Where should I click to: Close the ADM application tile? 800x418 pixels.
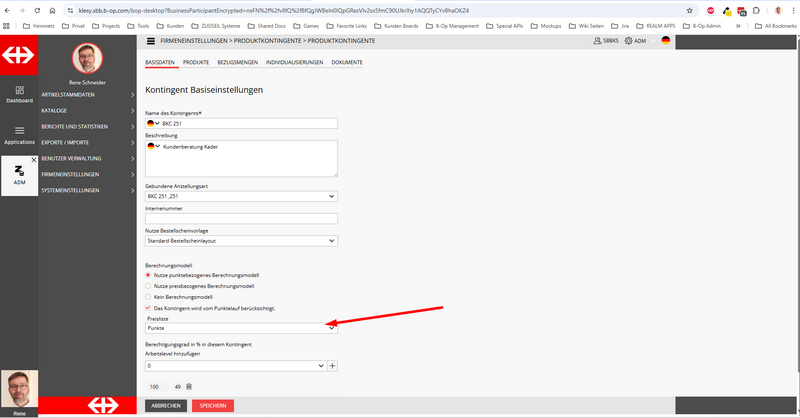click(34, 160)
